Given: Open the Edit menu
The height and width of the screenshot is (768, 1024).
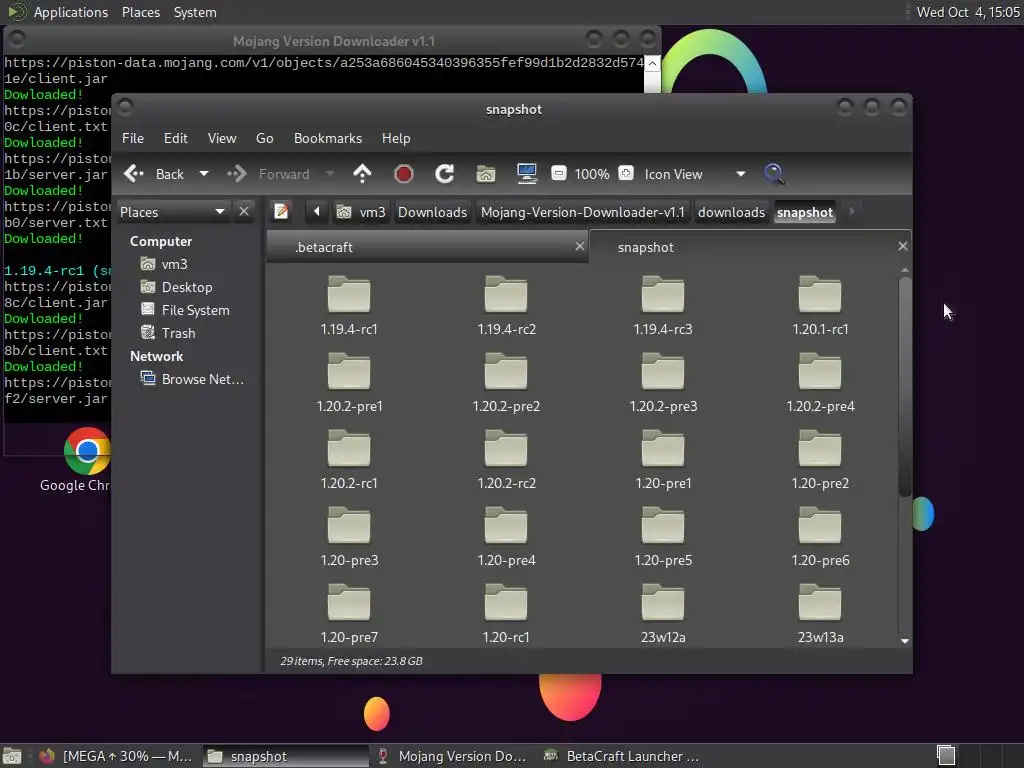Looking at the screenshot, I should pos(175,138).
